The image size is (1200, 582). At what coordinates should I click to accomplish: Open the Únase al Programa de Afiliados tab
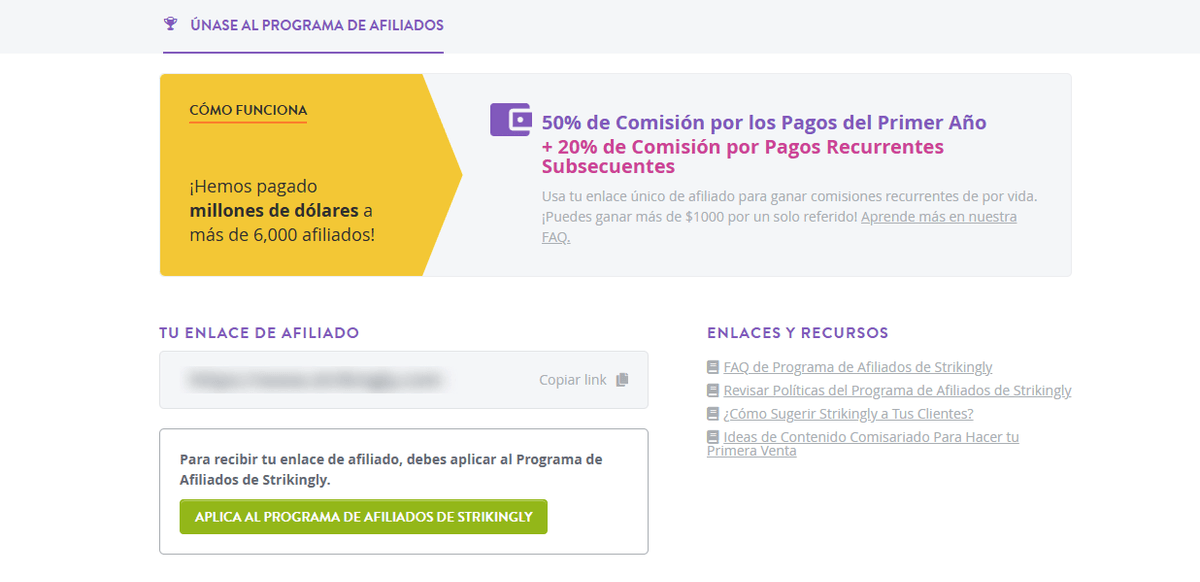303,26
